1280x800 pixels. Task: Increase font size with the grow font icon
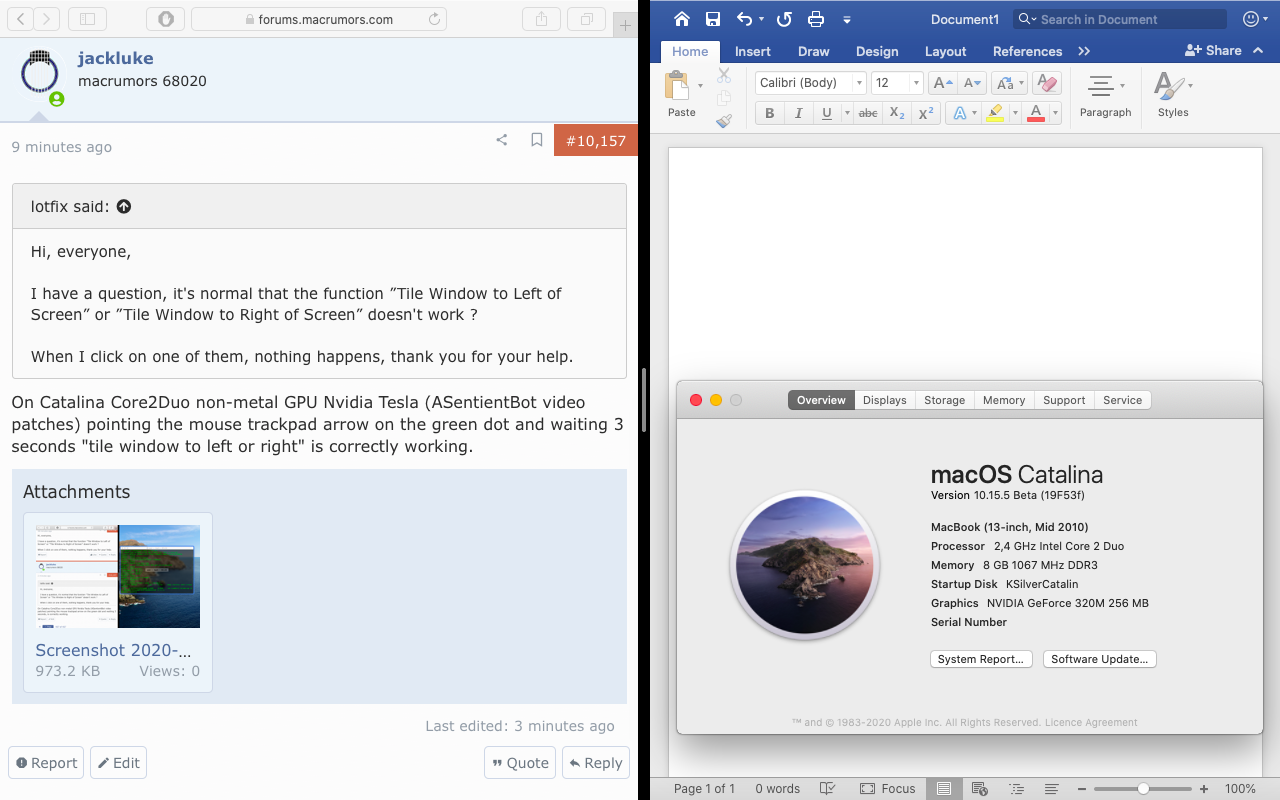coord(942,83)
